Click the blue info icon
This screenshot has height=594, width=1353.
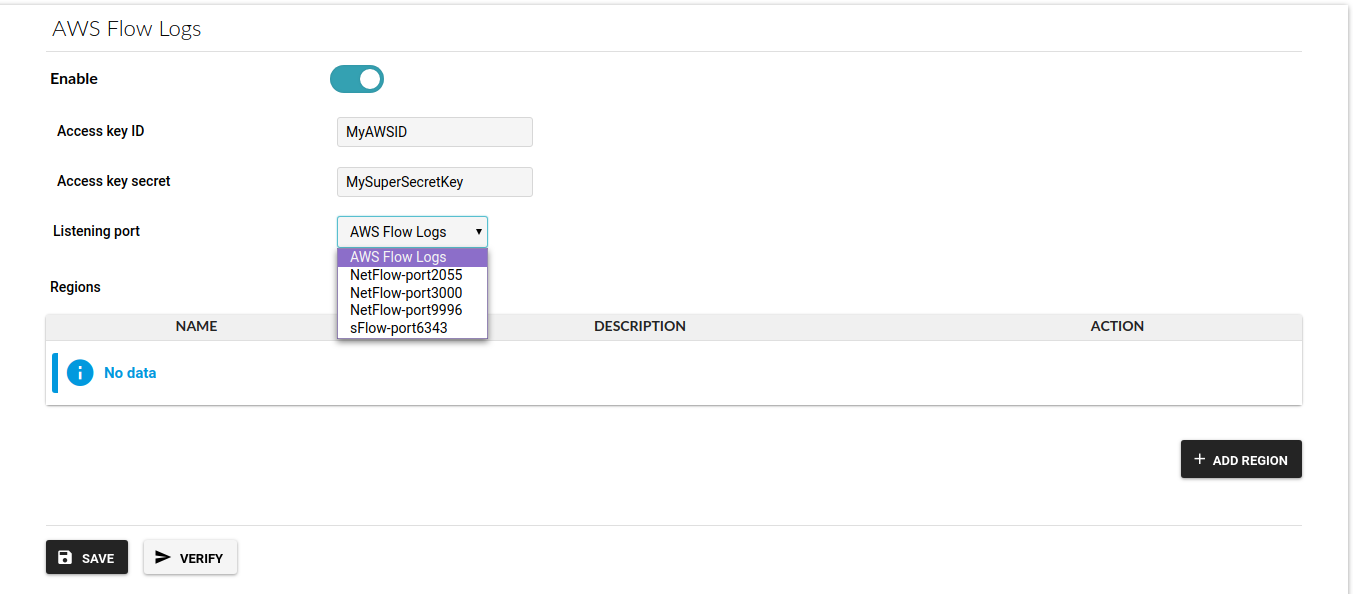pos(80,373)
